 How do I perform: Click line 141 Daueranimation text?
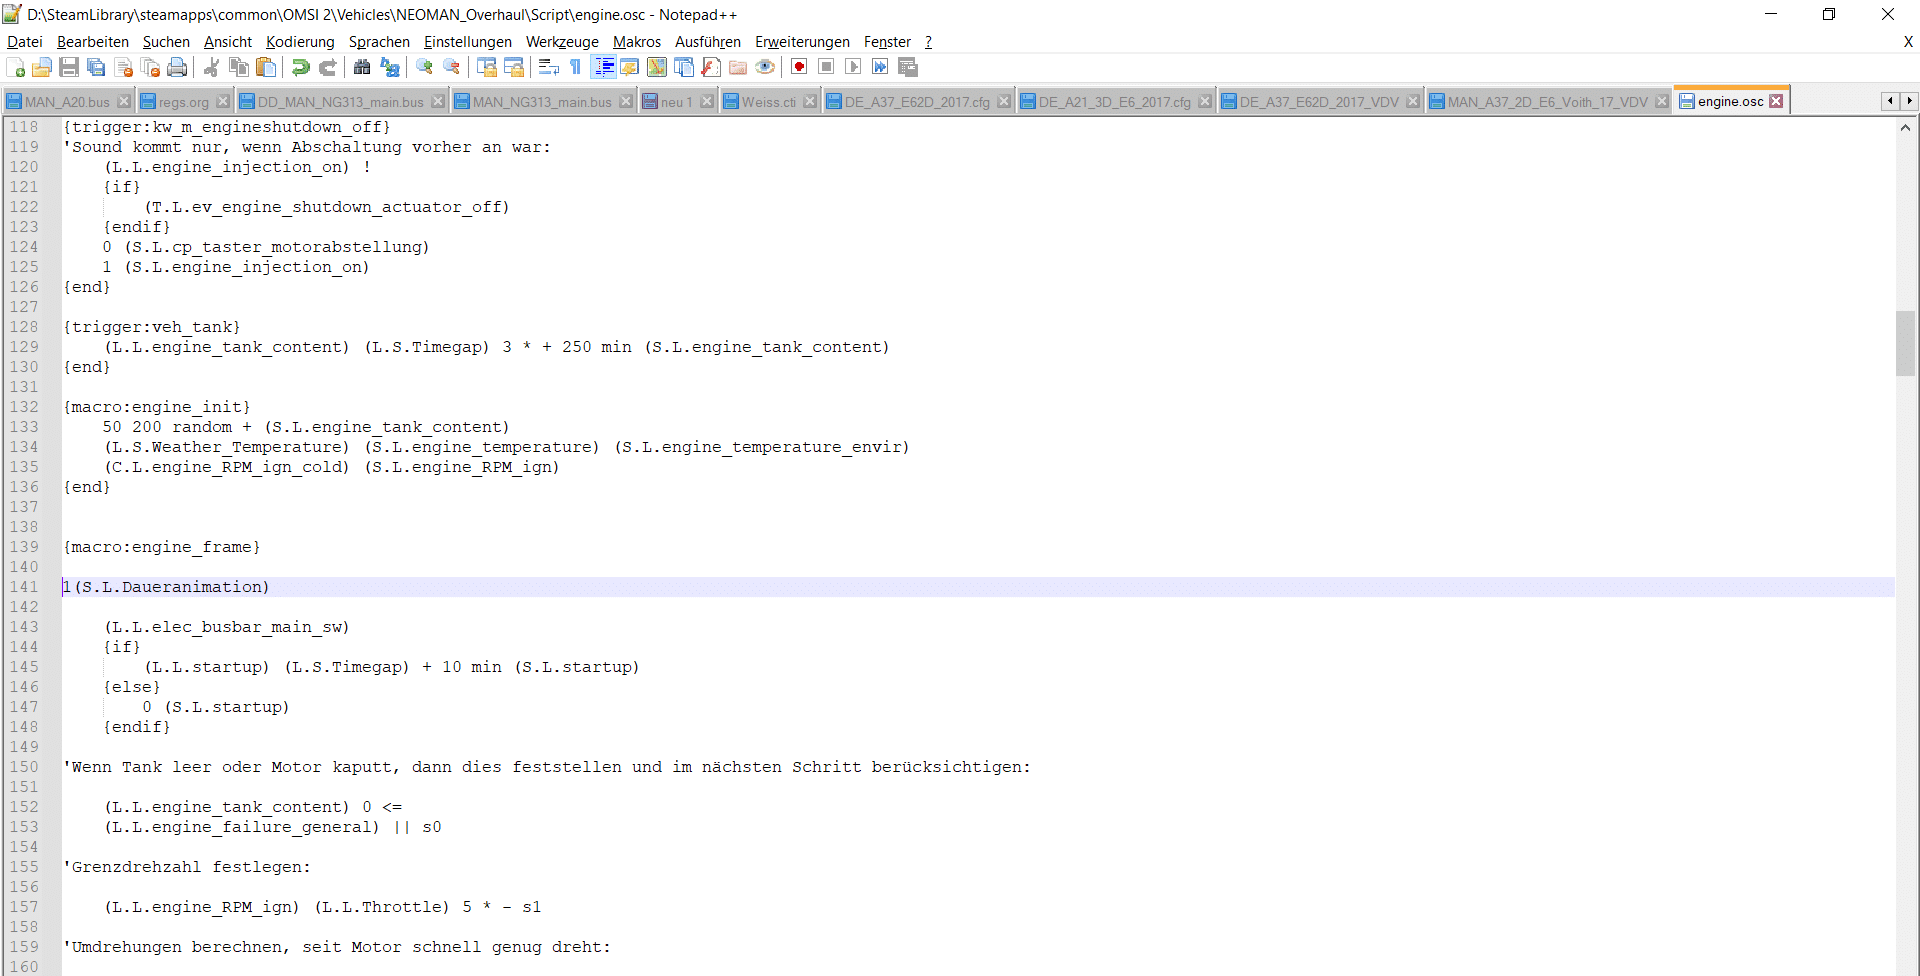[x=172, y=587]
